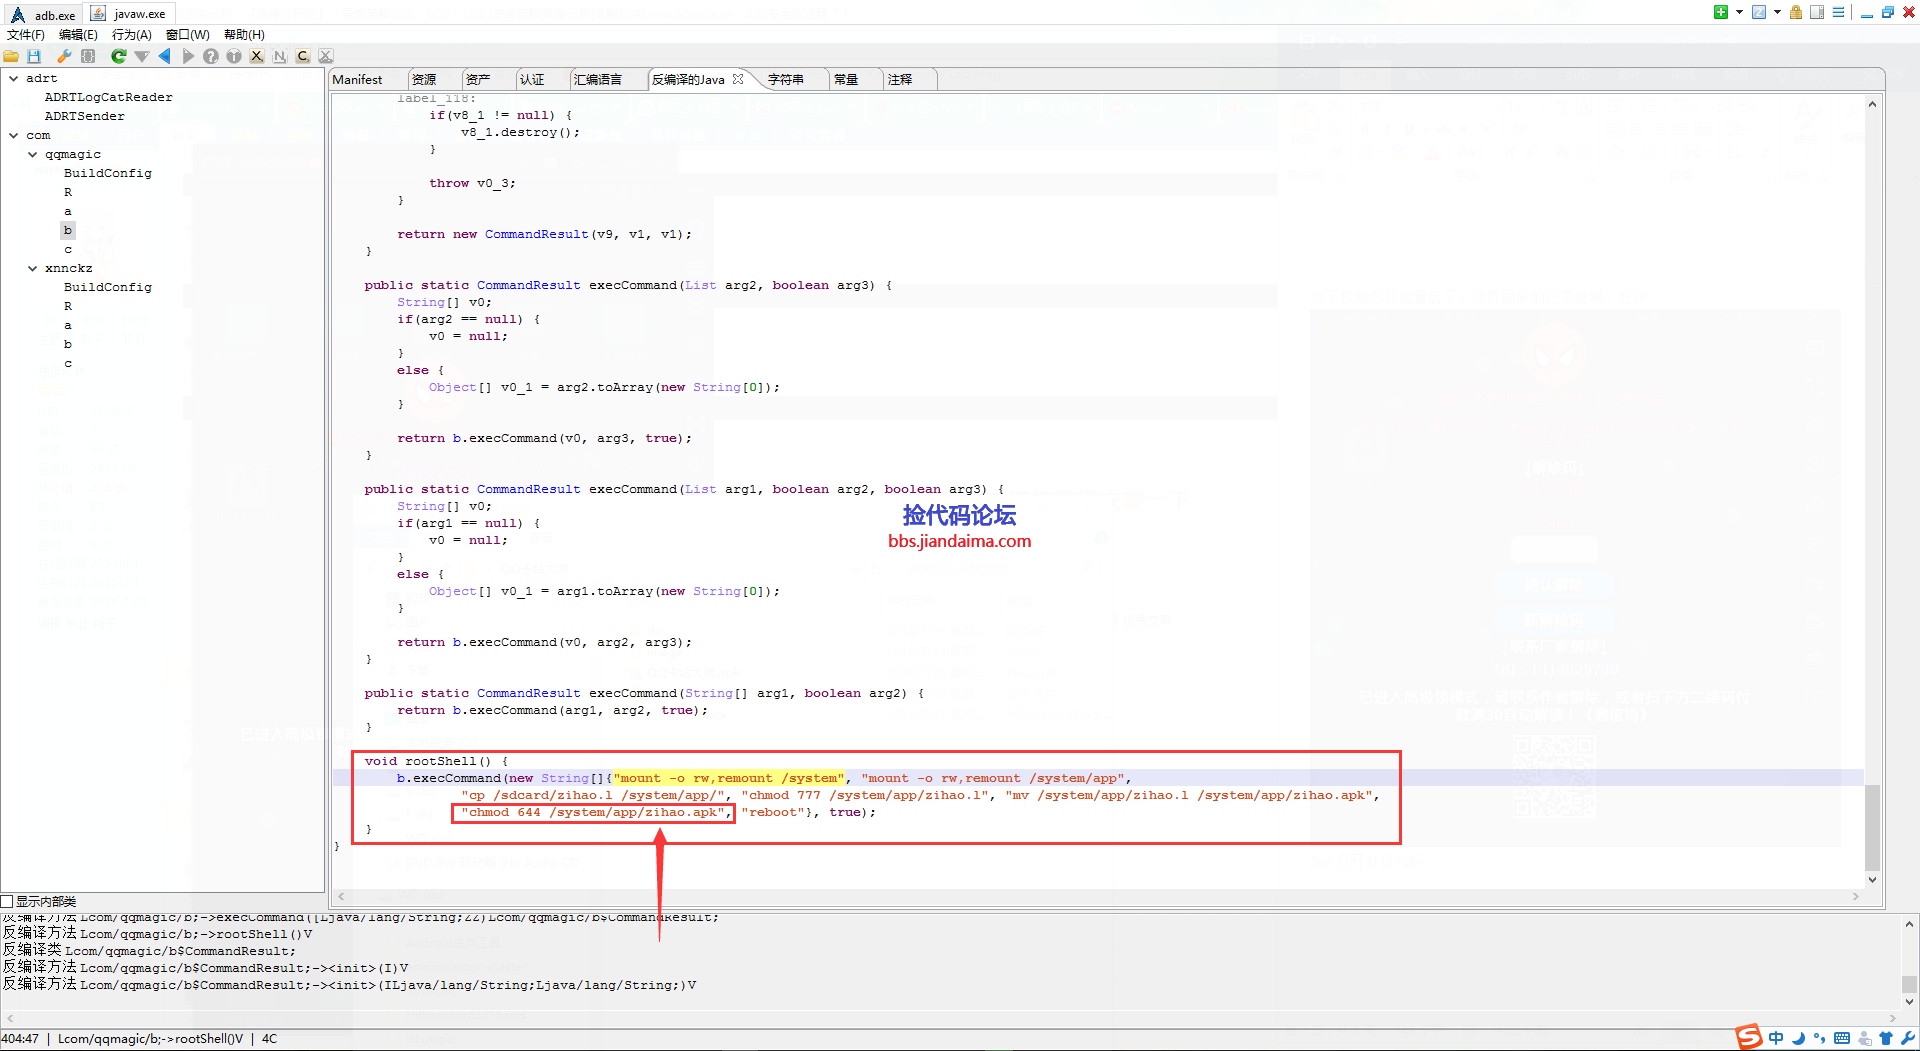Click the side panel layout icon
The image size is (1920, 1051).
[x=1817, y=12]
